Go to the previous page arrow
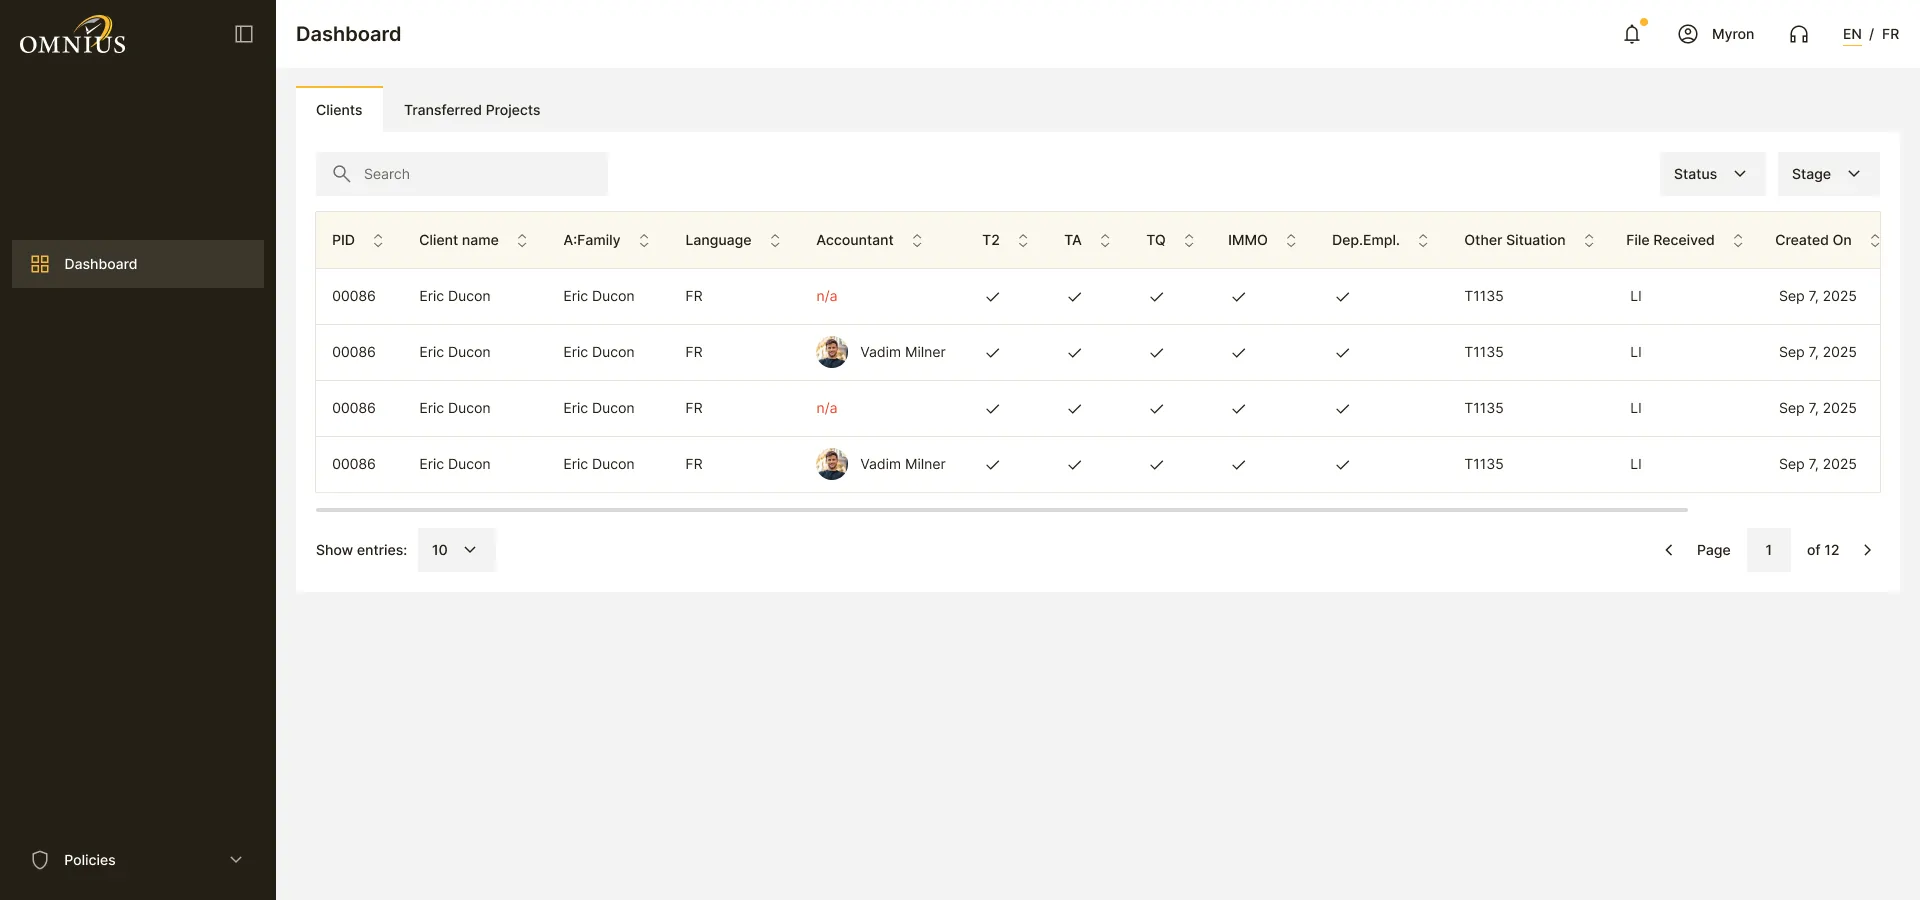 coord(1668,550)
